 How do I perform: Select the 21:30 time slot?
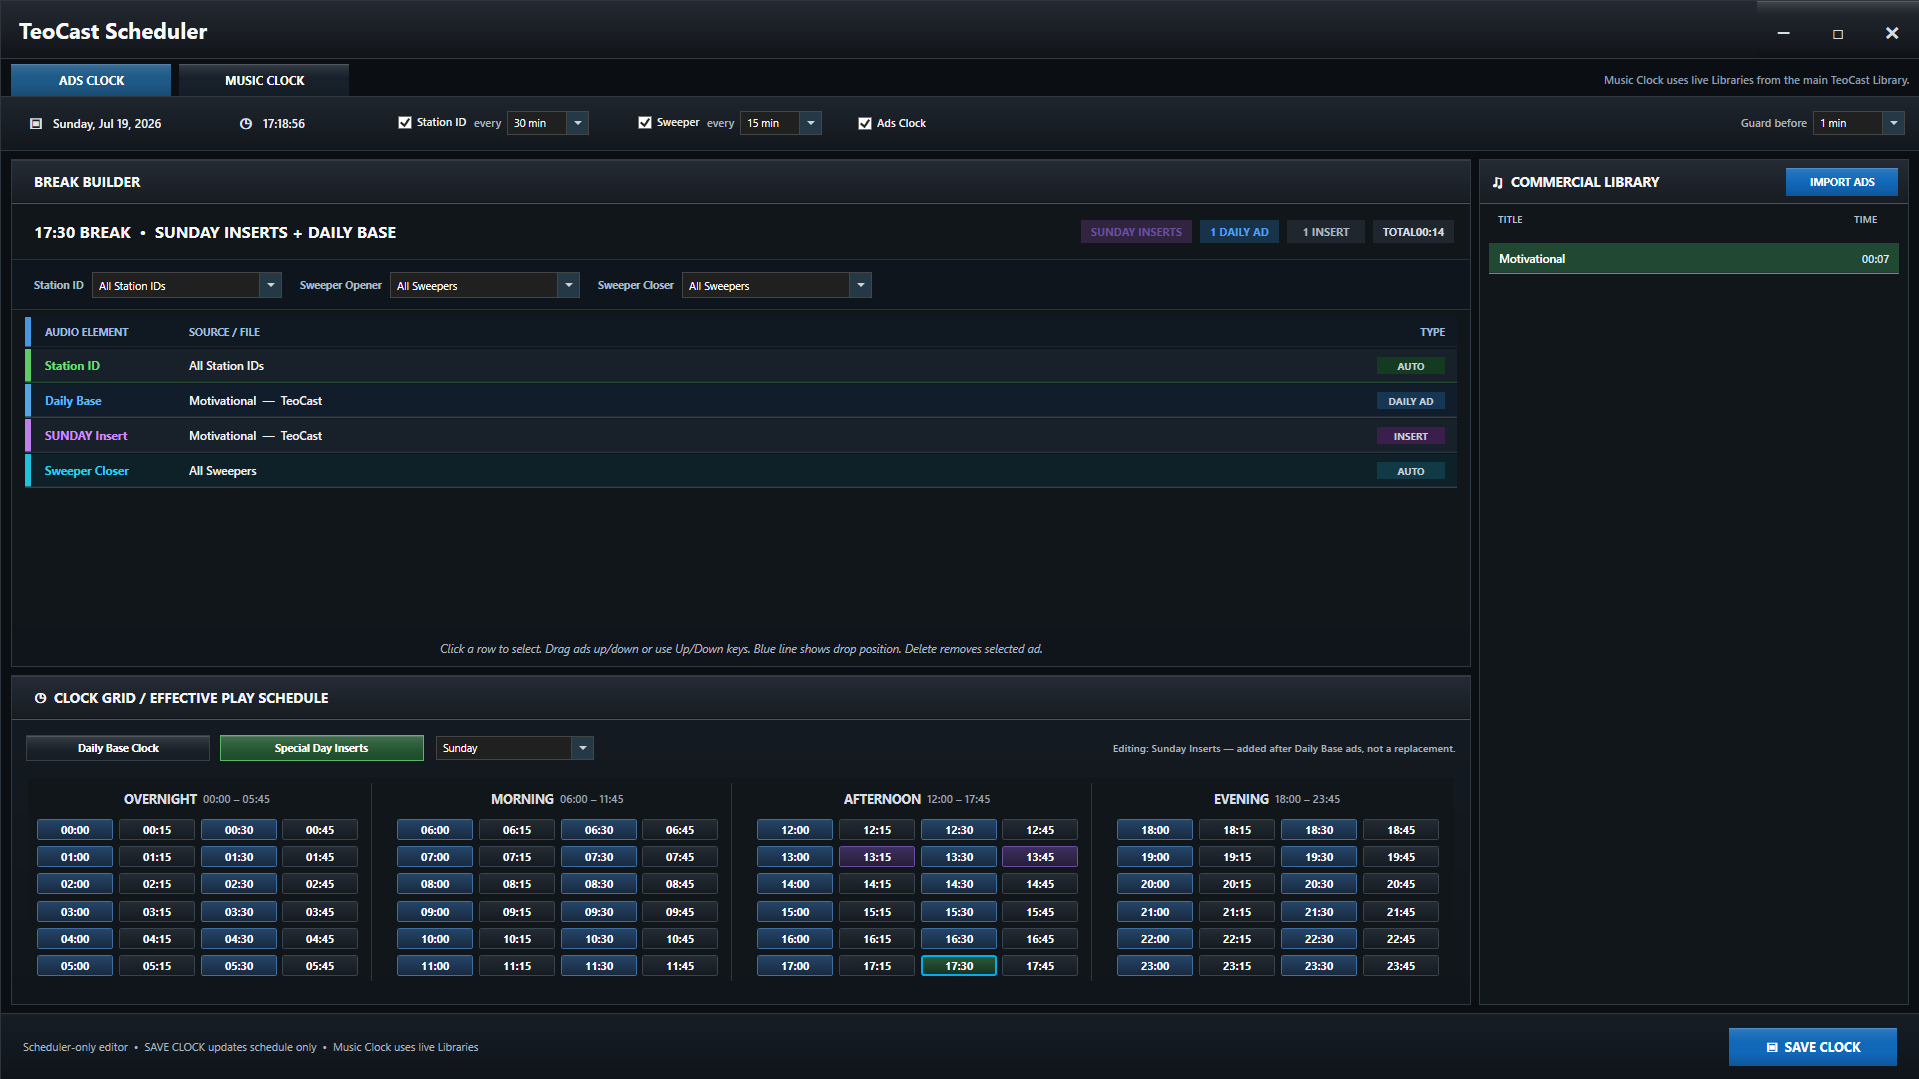point(1318,912)
